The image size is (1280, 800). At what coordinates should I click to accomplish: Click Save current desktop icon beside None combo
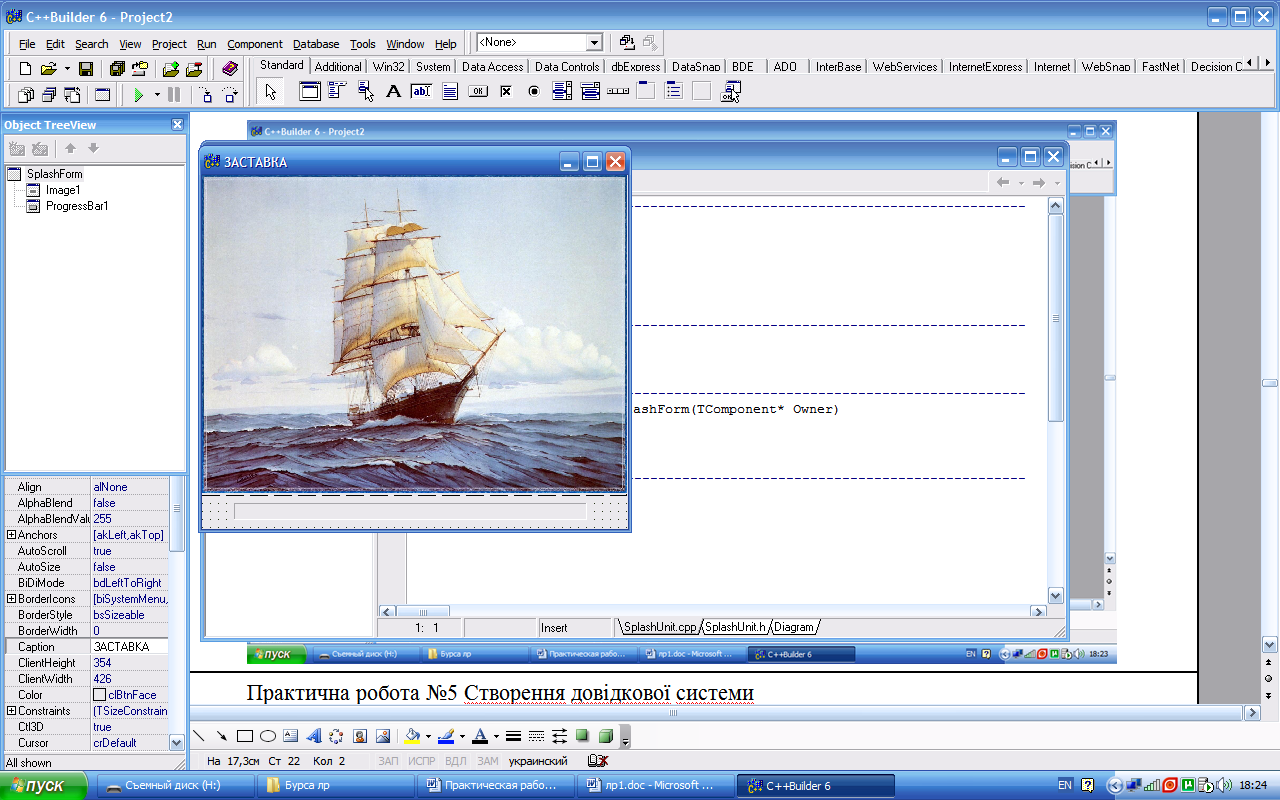[627, 42]
